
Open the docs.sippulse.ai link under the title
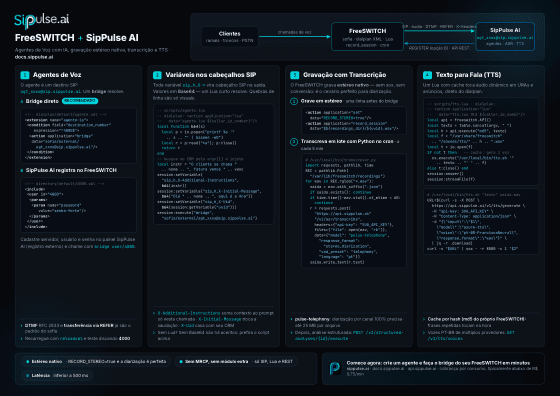(34, 57)
